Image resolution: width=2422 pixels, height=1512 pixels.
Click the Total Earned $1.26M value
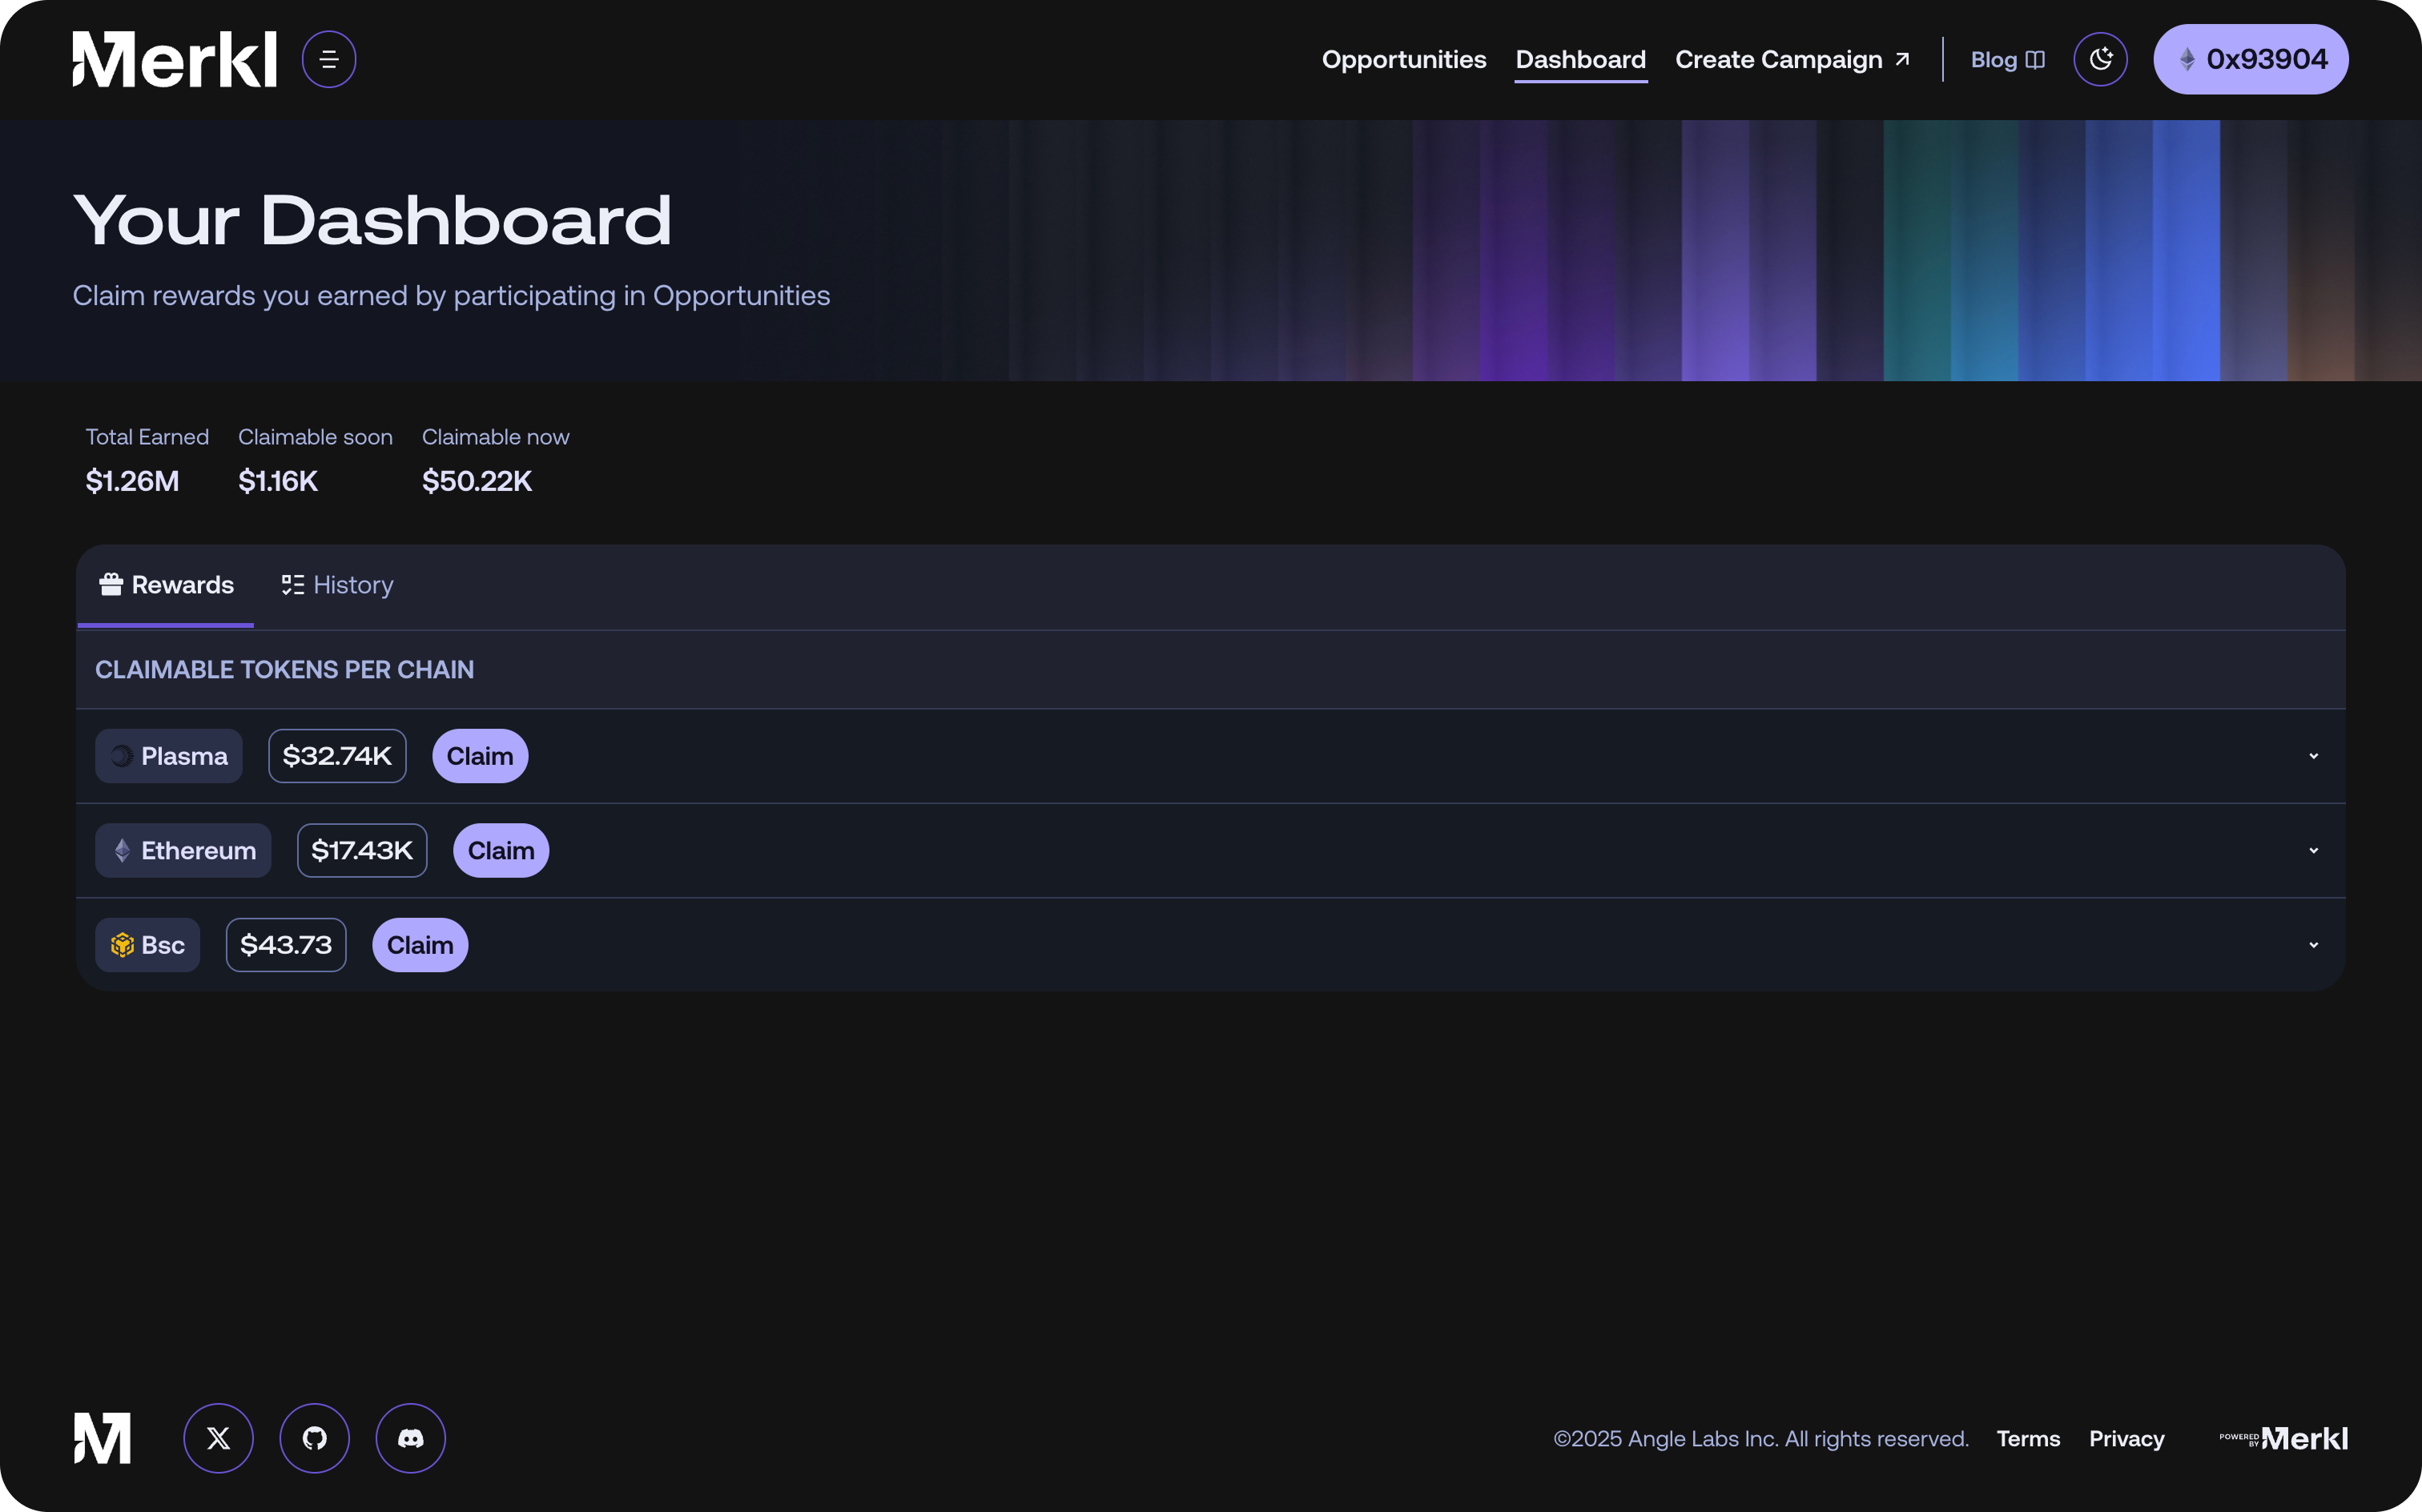click(132, 481)
